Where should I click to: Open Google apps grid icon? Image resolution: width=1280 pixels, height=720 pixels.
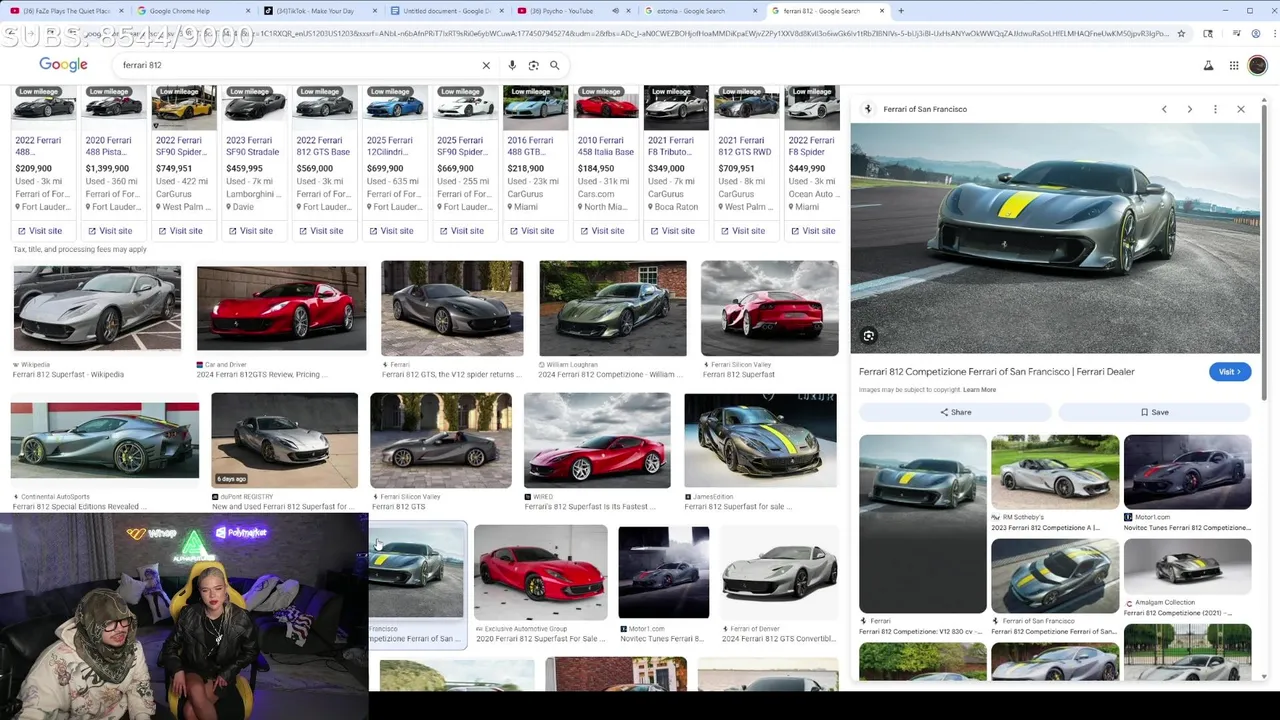pos(1234,66)
